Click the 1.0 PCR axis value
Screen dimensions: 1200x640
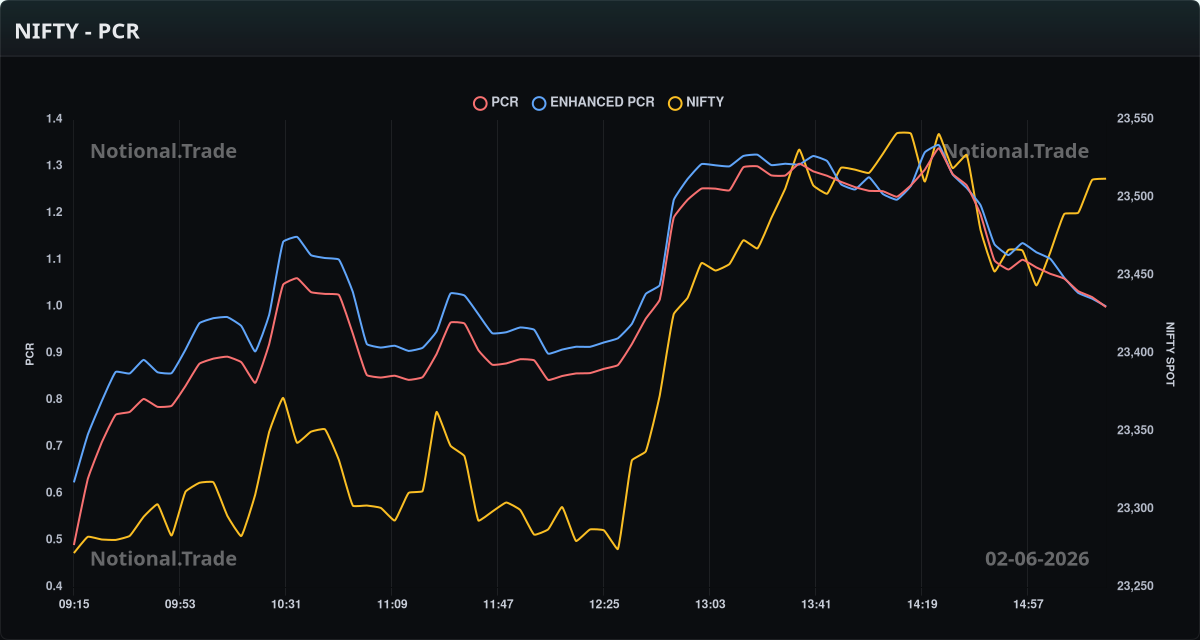(x=54, y=306)
